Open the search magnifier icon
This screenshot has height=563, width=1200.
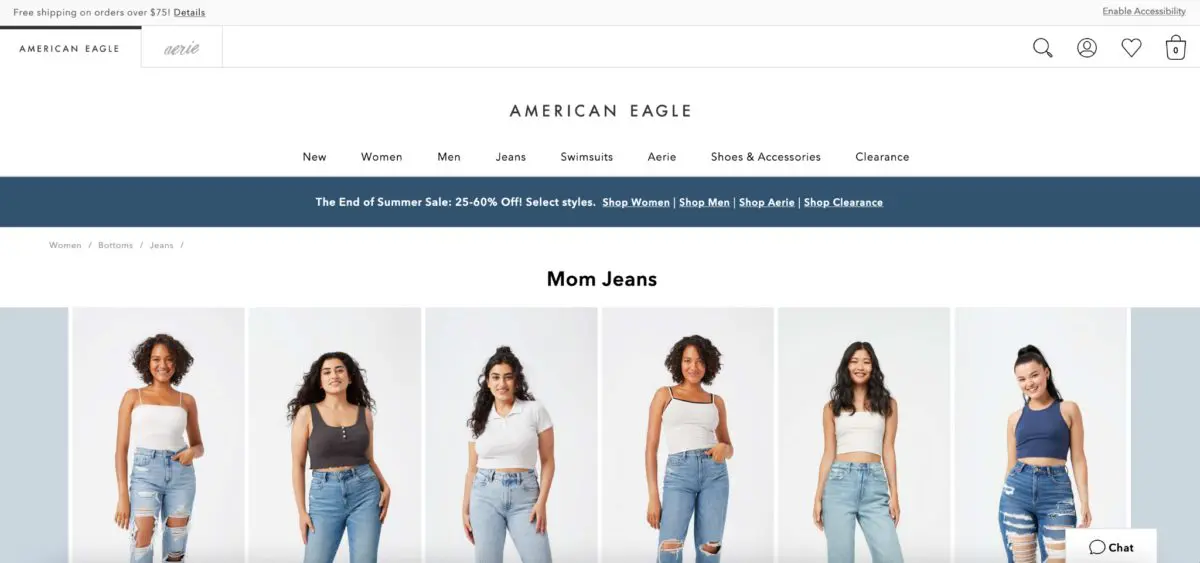tap(1043, 48)
